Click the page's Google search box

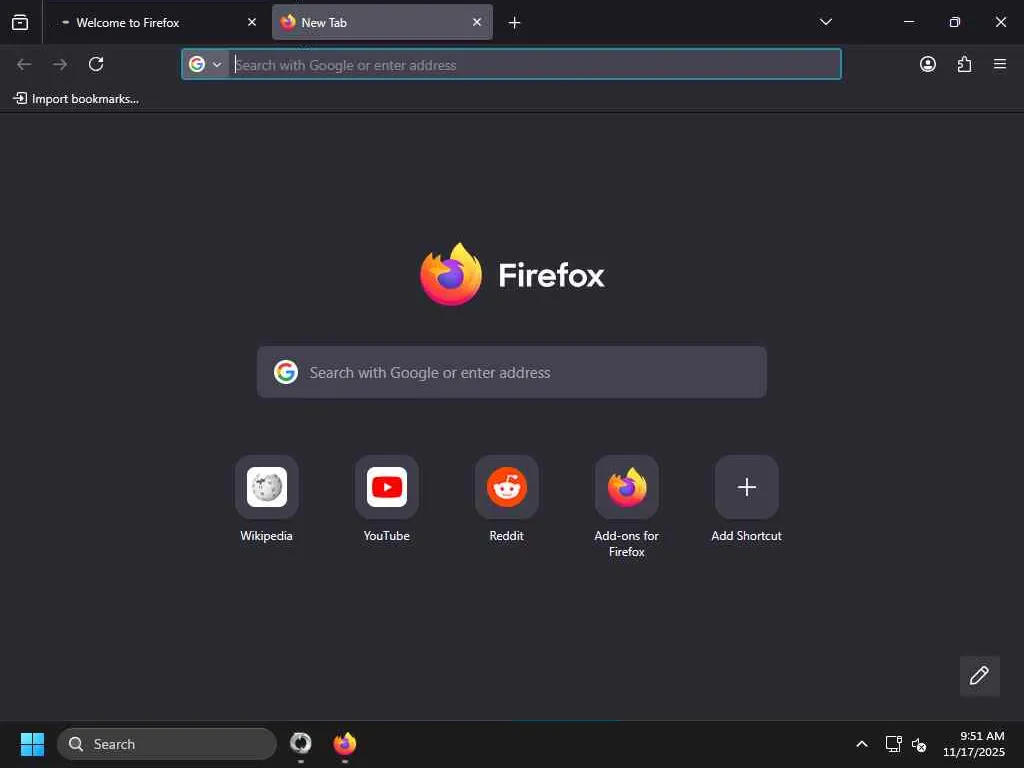click(511, 372)
